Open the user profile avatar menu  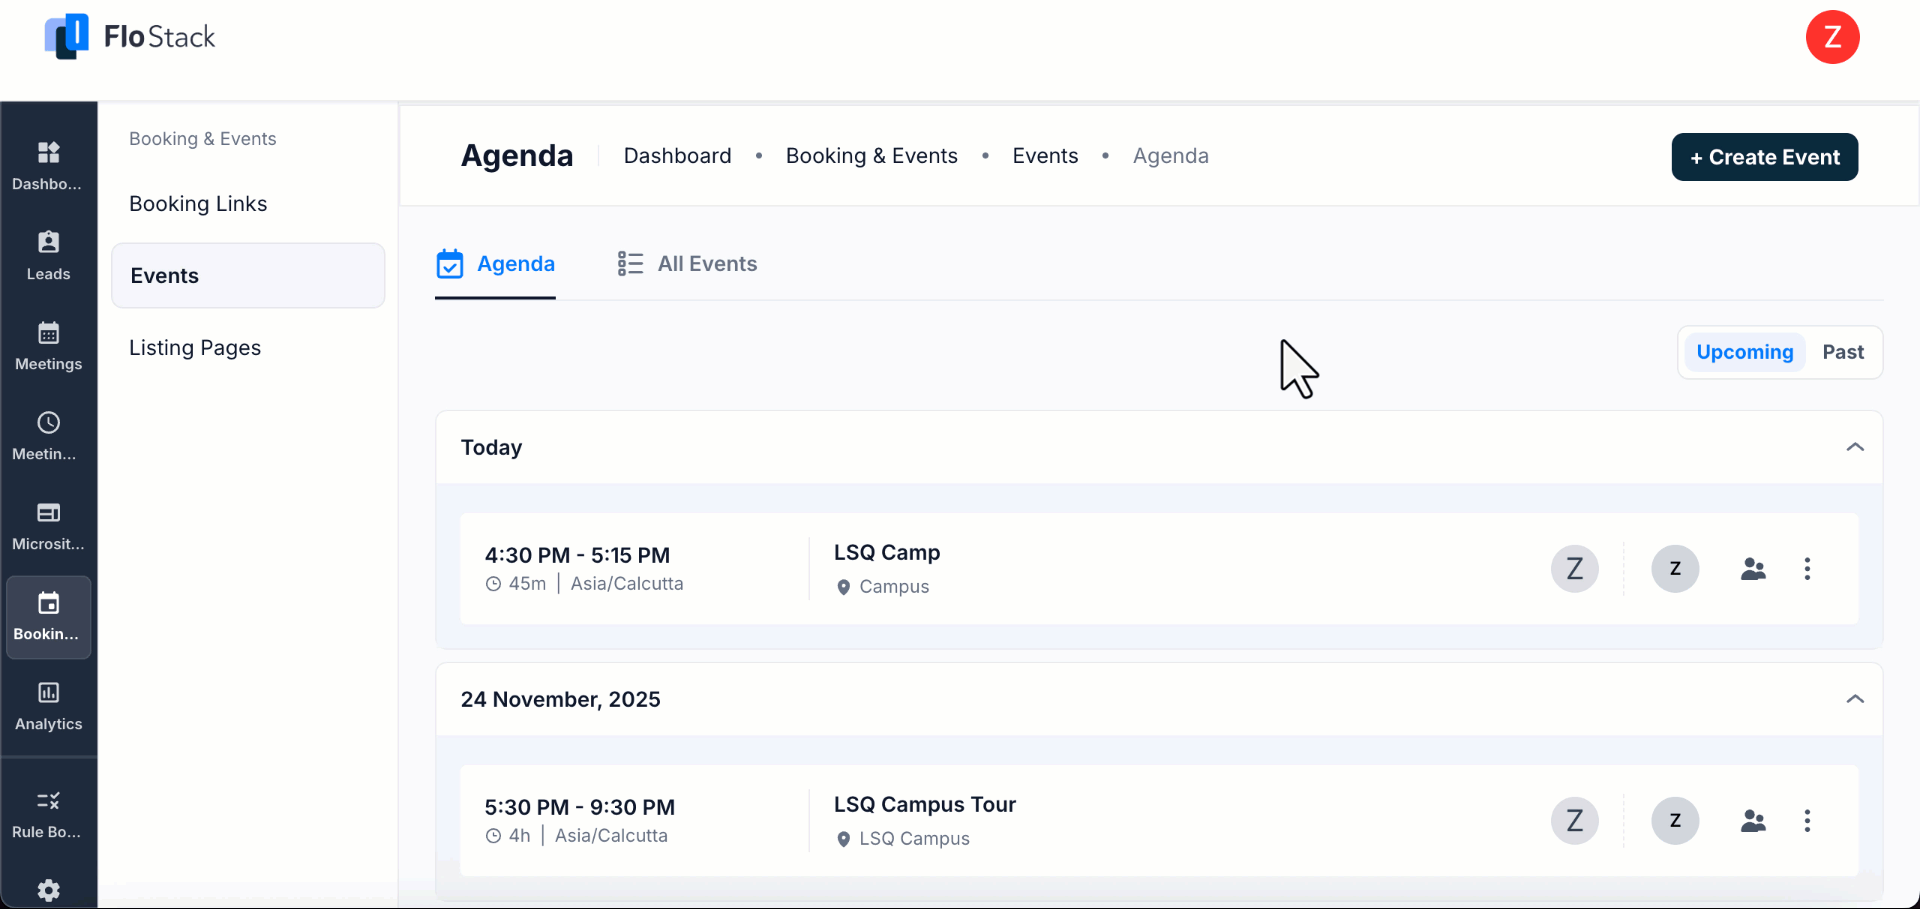1832,37
